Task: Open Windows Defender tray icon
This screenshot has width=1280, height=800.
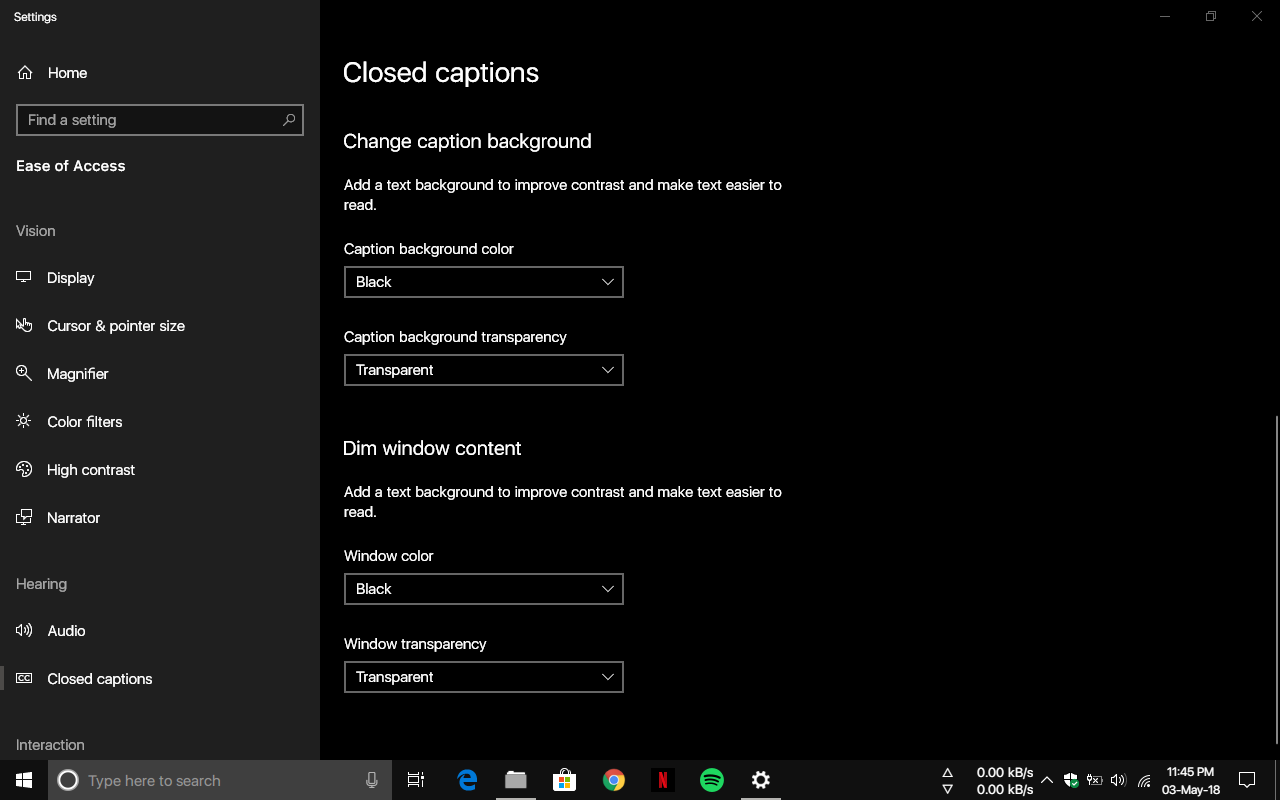Action: click(1071, 780)
